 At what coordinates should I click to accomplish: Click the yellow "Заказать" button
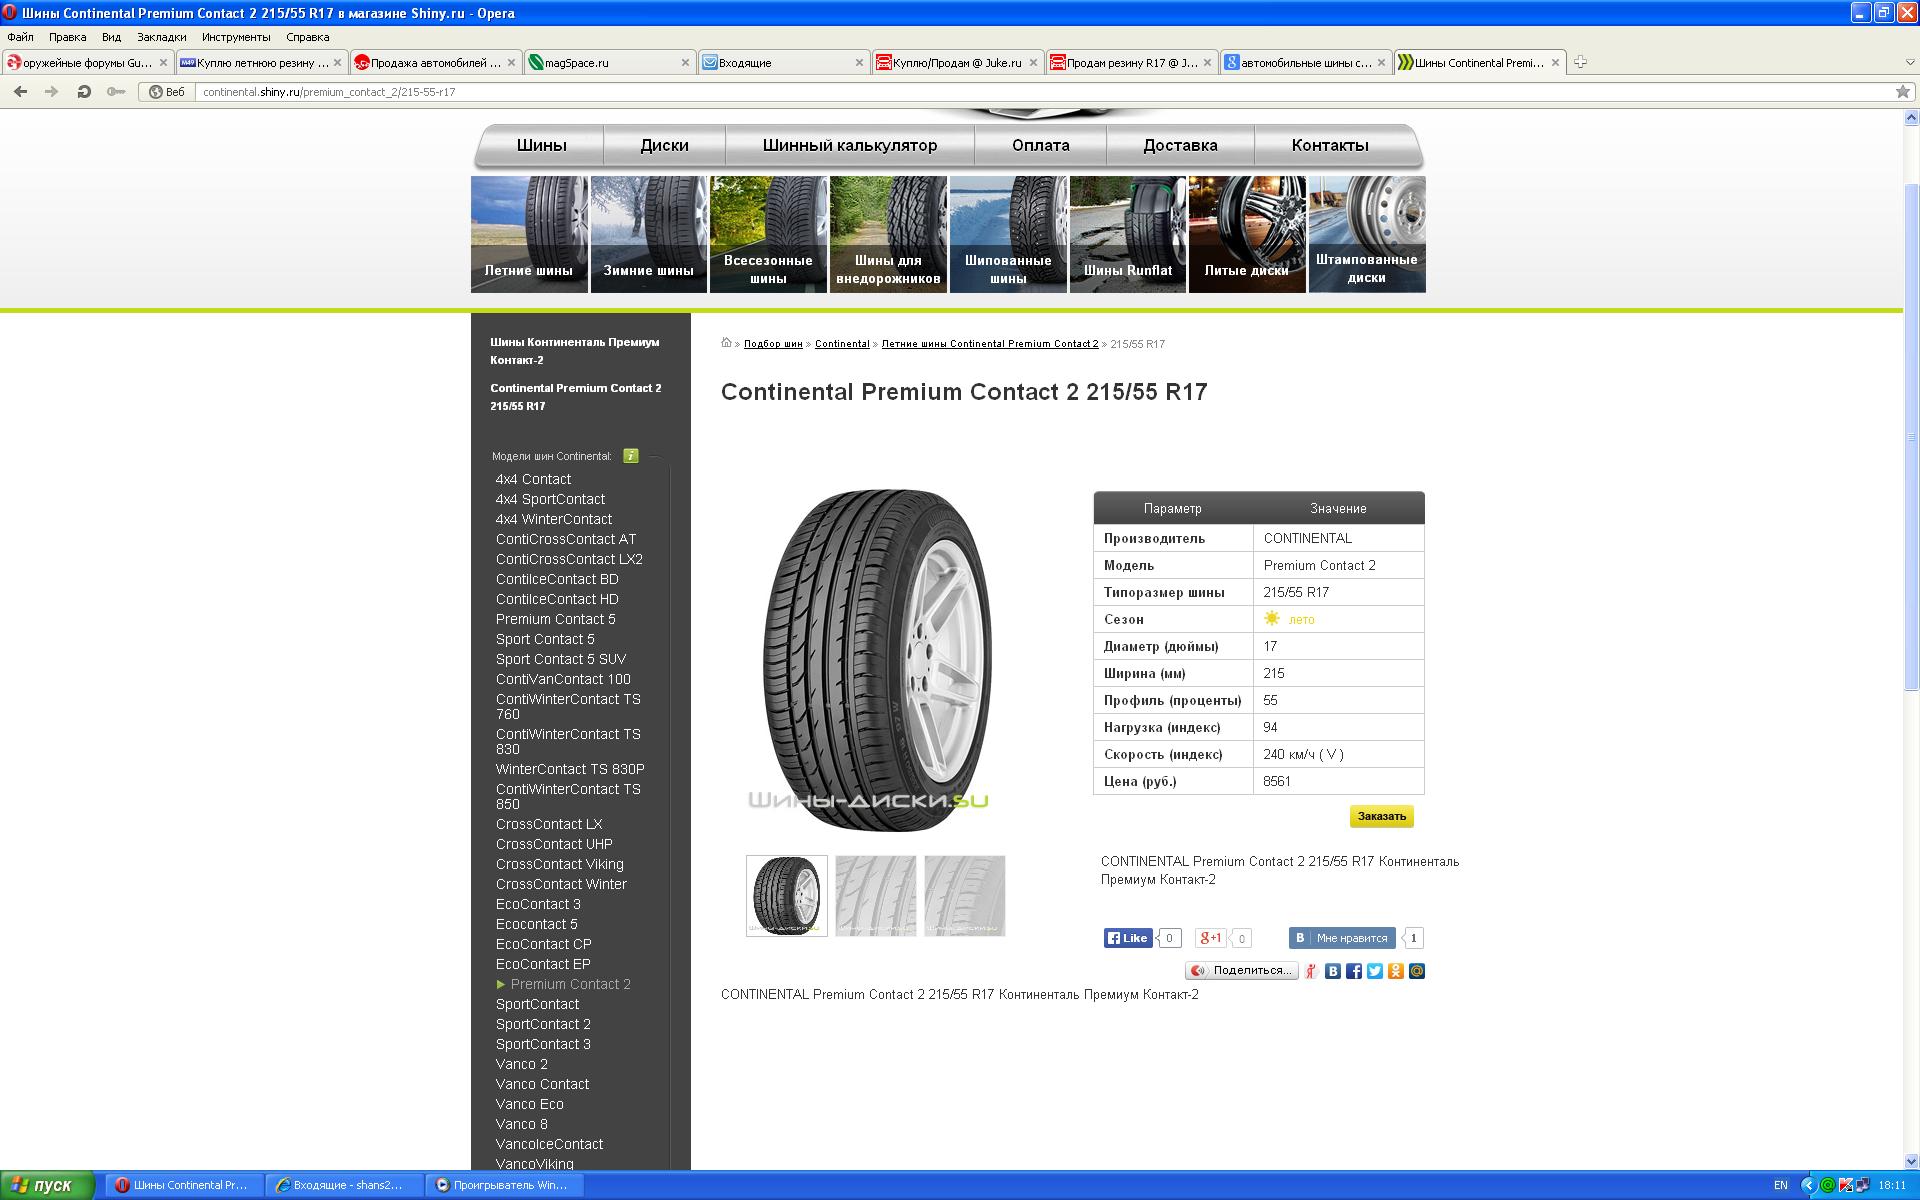[x=1381, y=816]
